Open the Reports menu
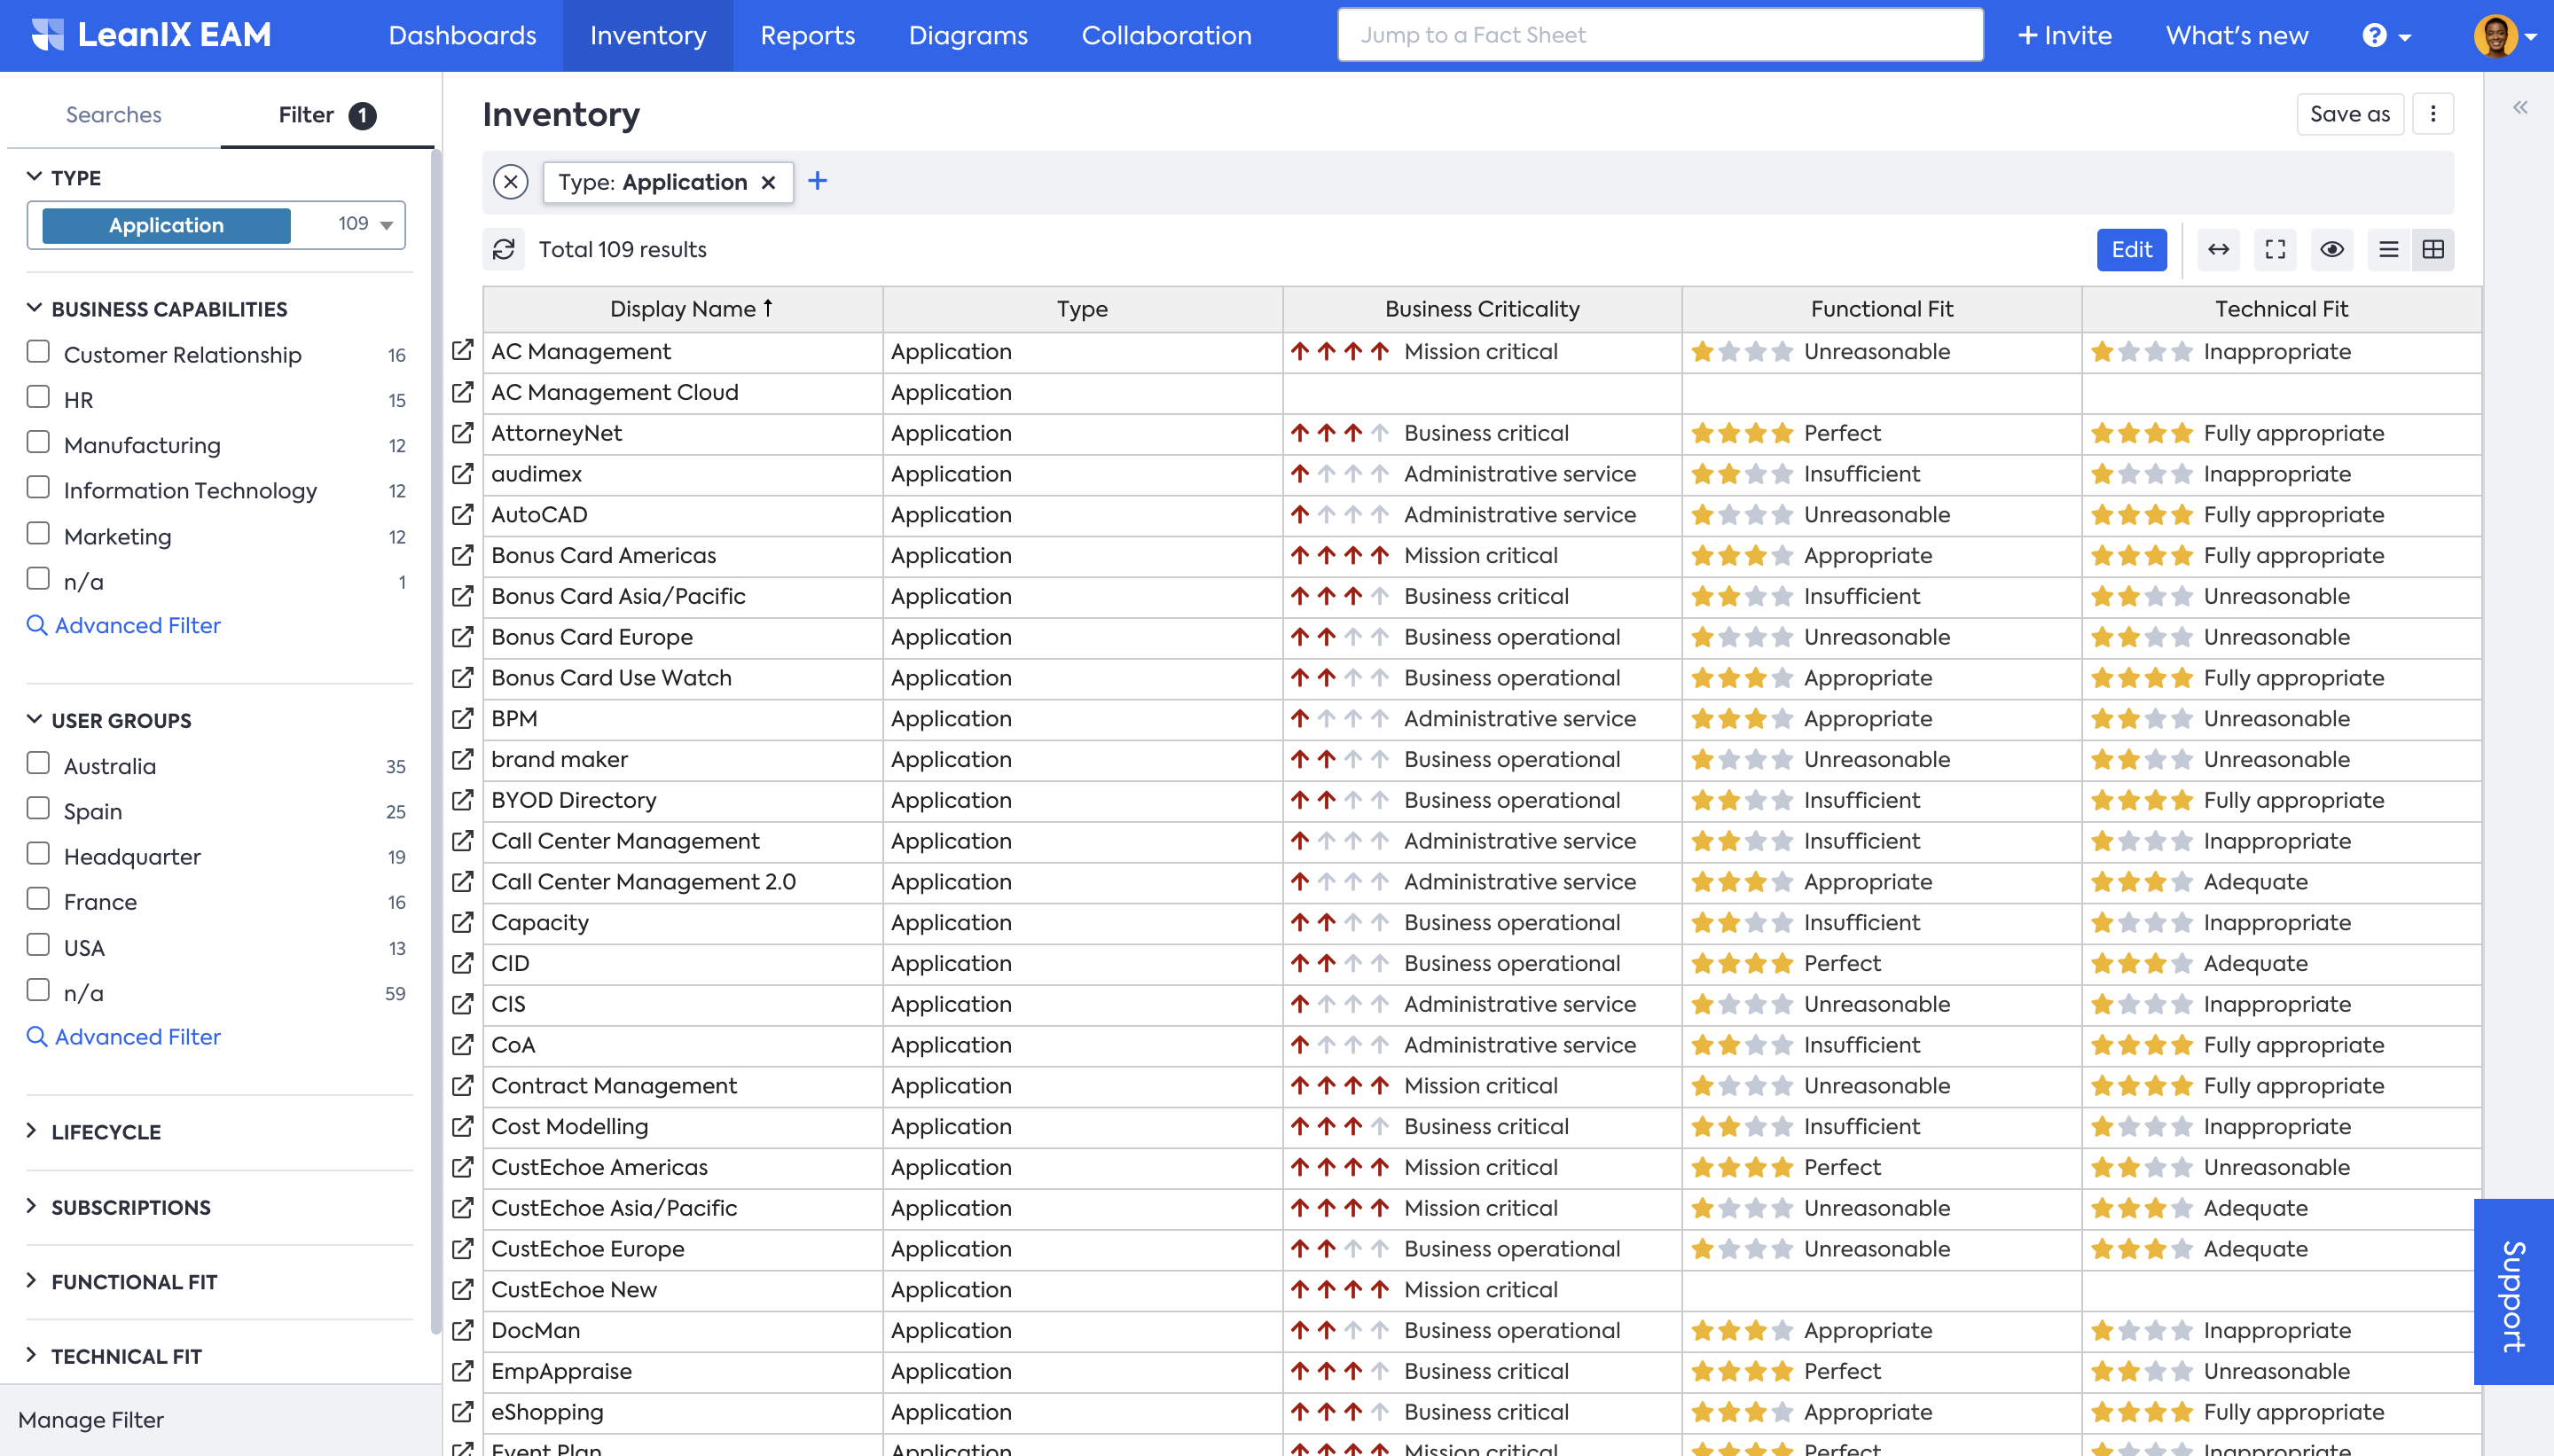This screenshot has height=1456, width=2554. click(x=807, y=35)
